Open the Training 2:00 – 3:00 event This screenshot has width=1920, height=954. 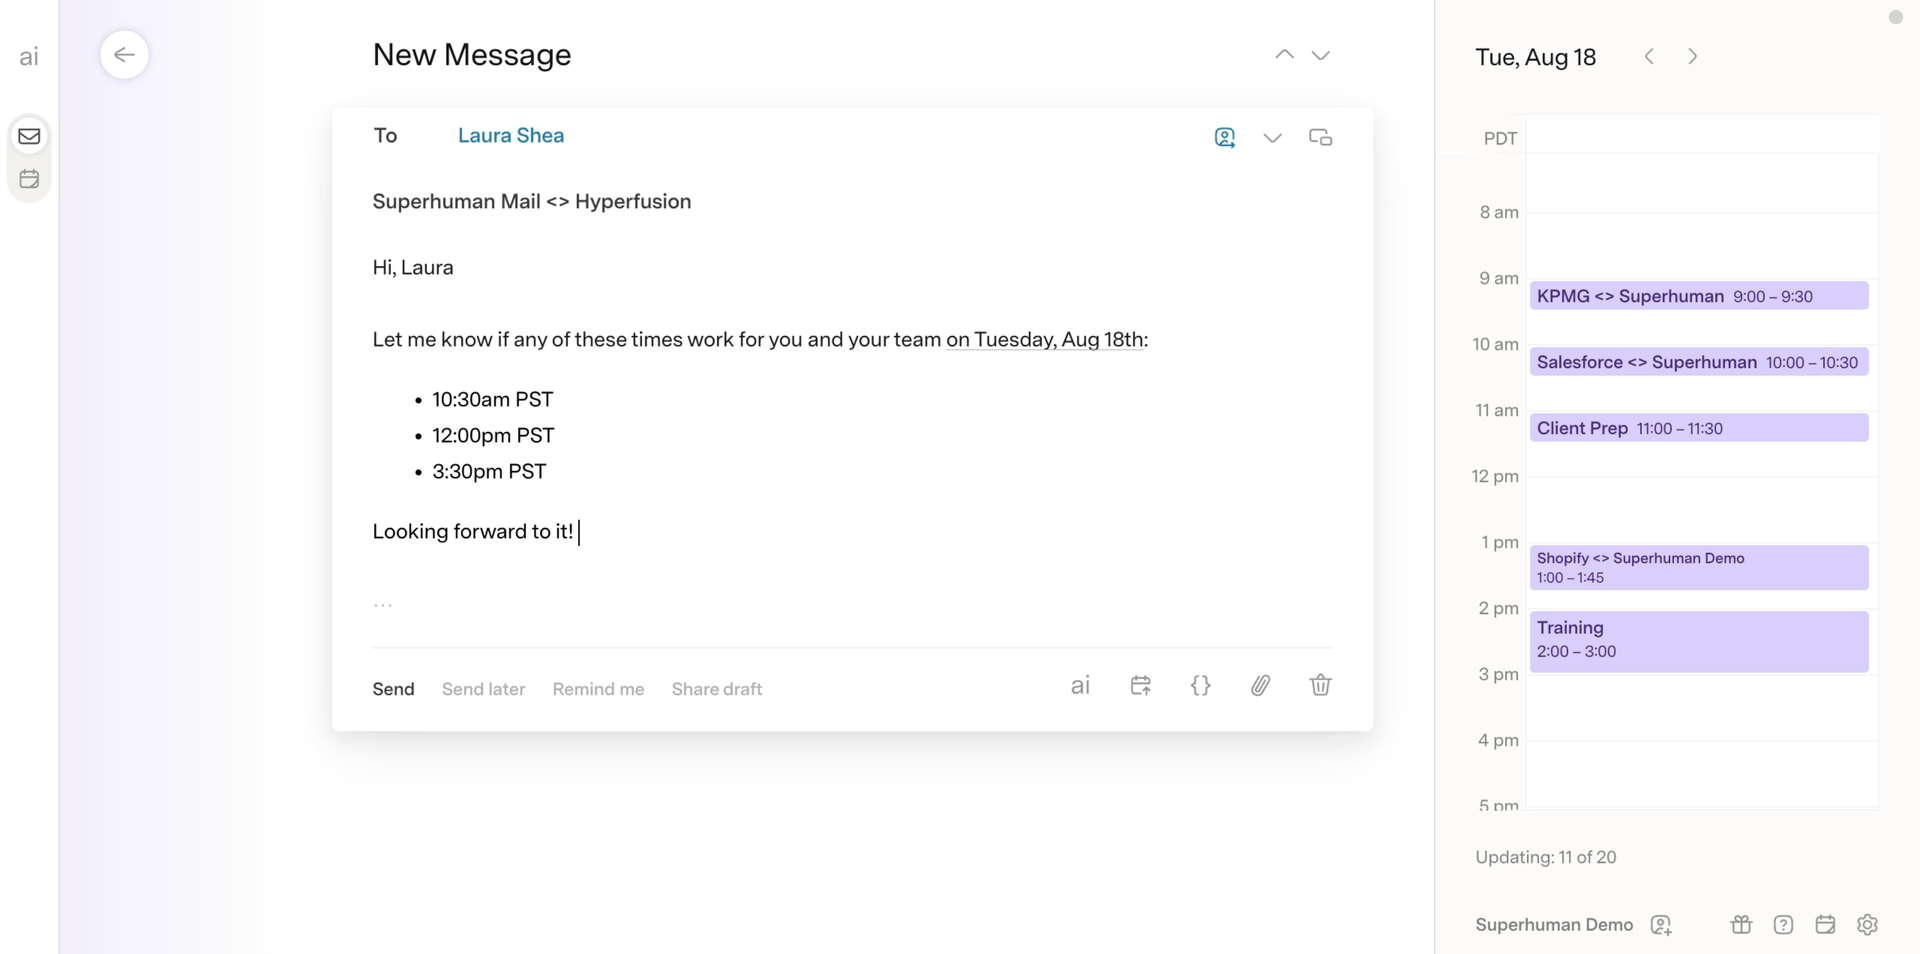1698,641
